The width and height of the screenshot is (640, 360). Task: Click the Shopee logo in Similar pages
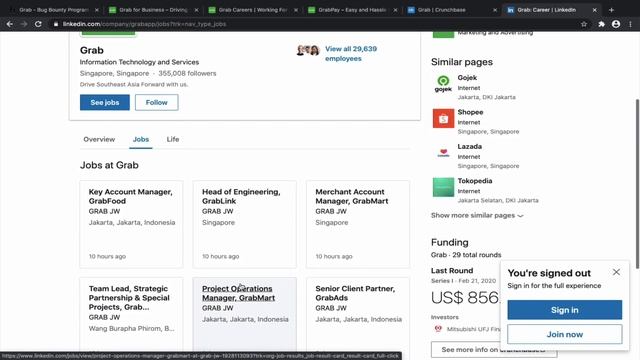click(x=443, y=118)
